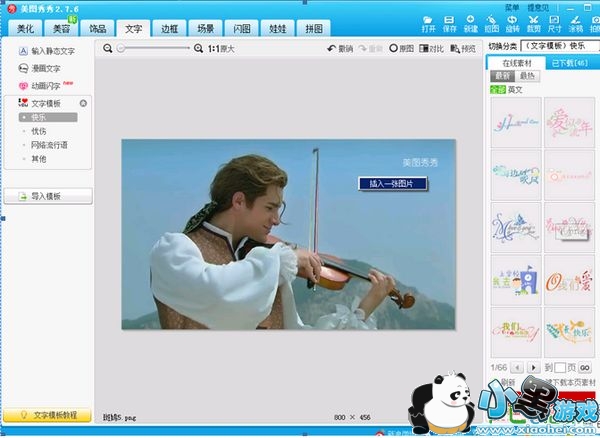This screenshot has width=600, height=438.
Task: Collapse the 文字模板 section arrow
Action: (83, 103)
